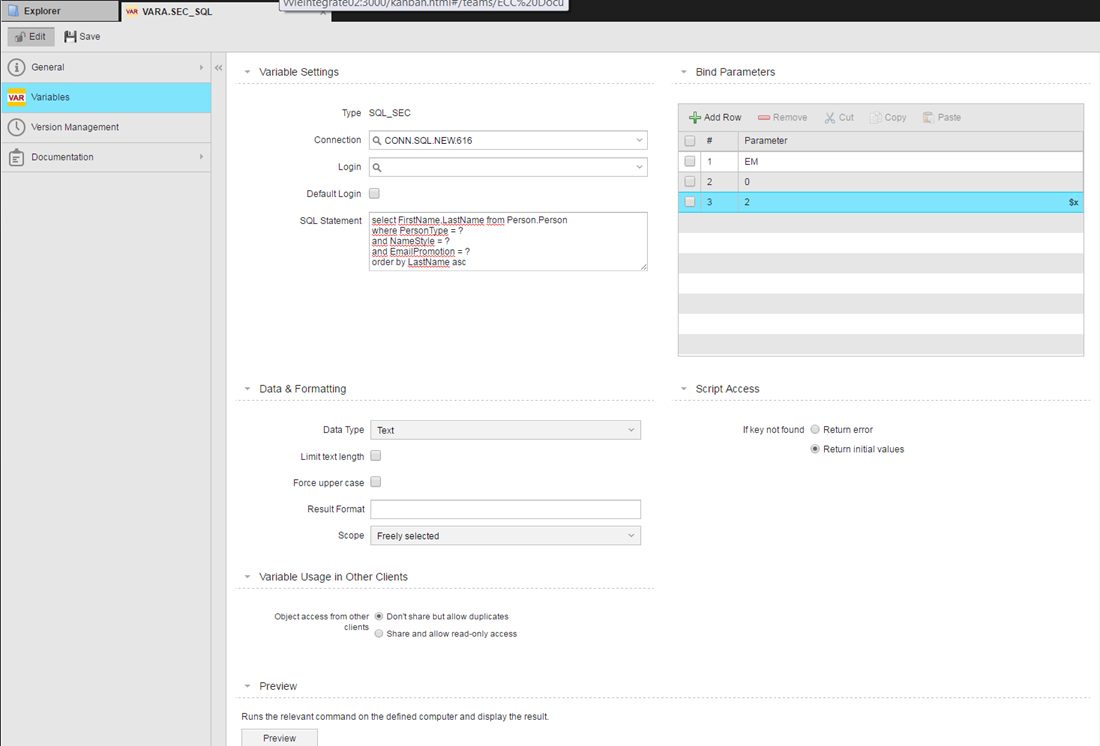The width and height of the screenshot is (1100, 746).
Task: Click into the SQL Statement text area
Action: click(508, 241)
